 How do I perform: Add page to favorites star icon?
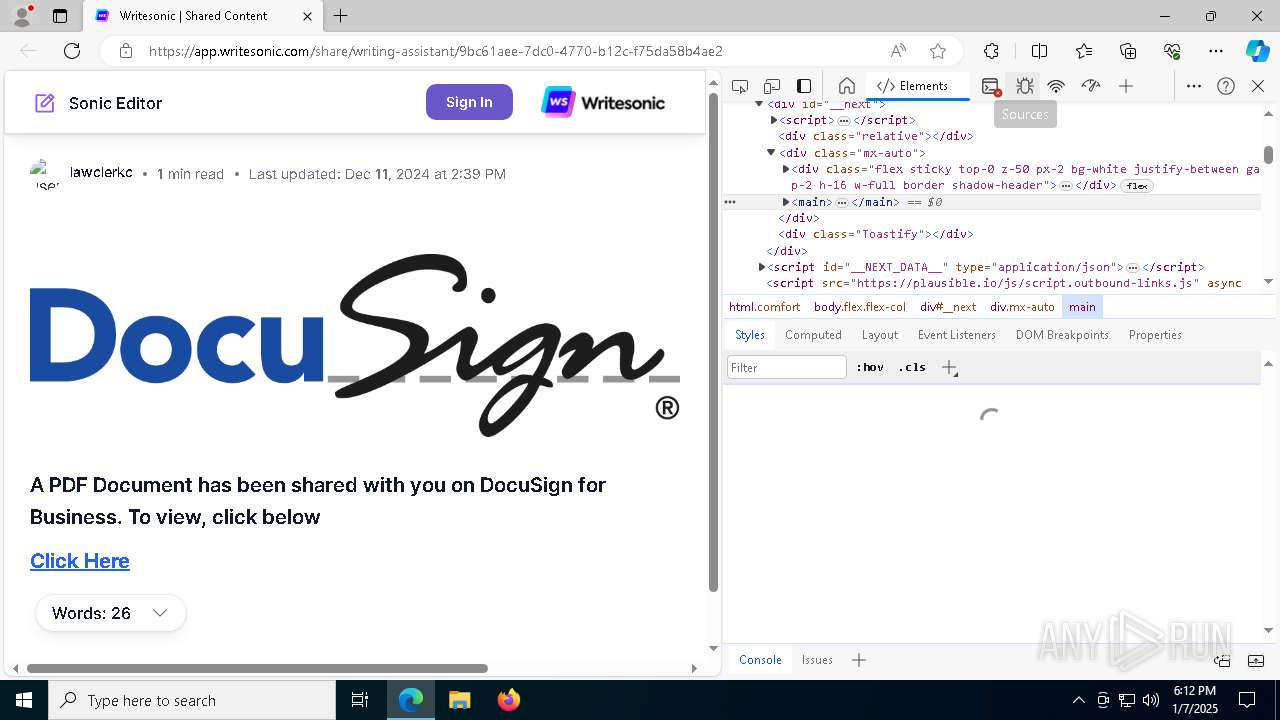pyautogui.click(x=938, y=51)
